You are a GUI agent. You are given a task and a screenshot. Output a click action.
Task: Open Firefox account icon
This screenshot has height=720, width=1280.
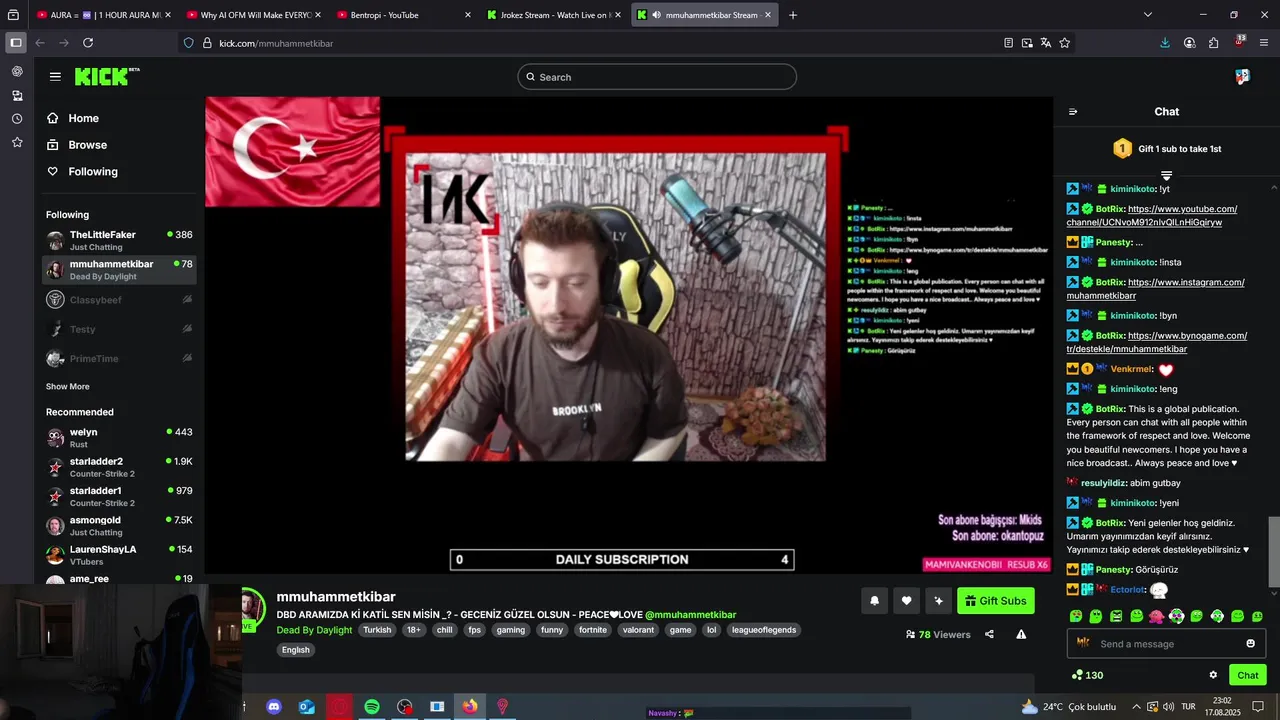point(1189,43)
